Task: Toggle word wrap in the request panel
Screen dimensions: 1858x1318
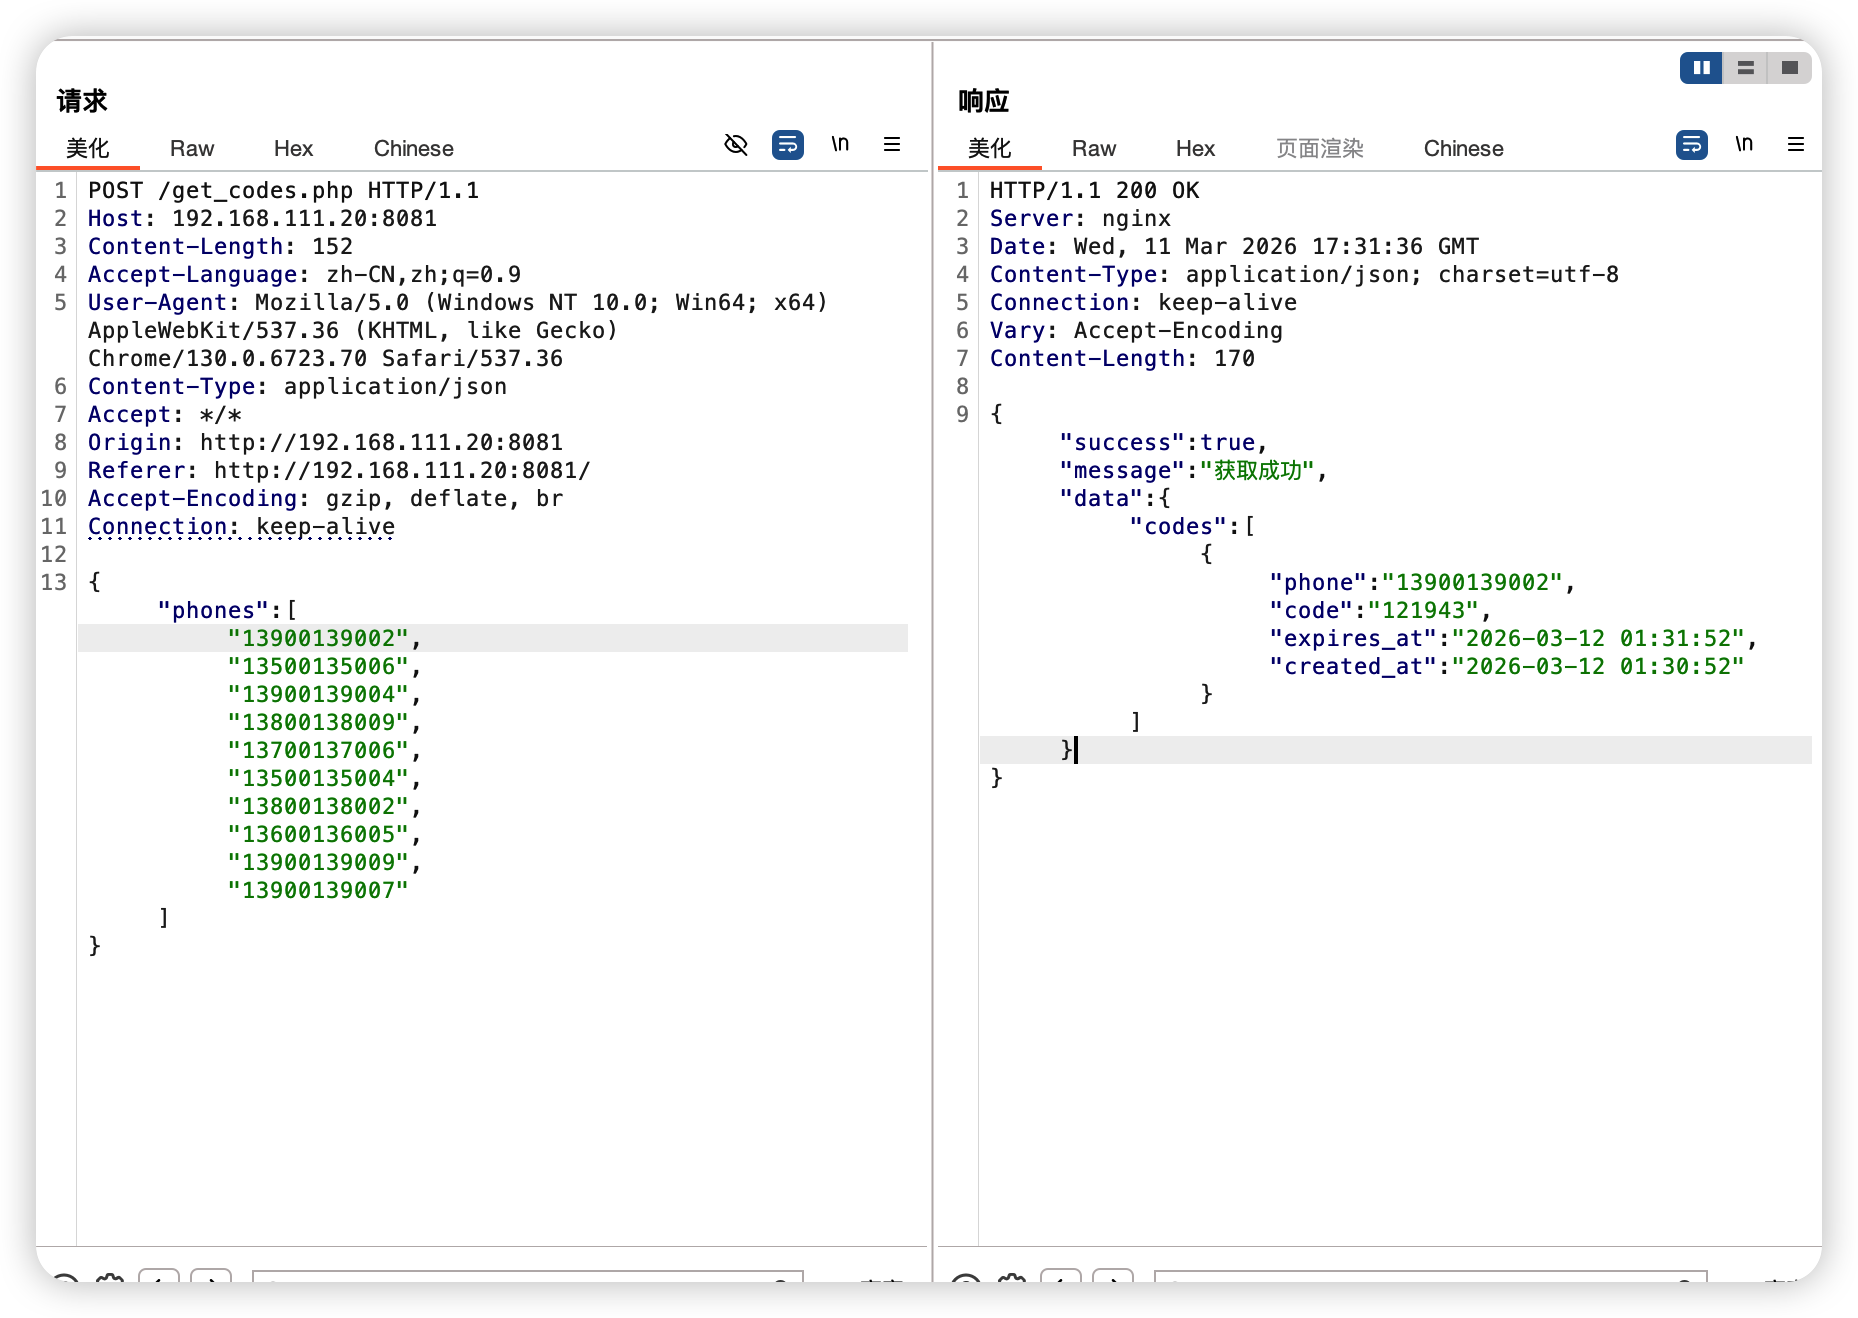Action: [788, 145]
